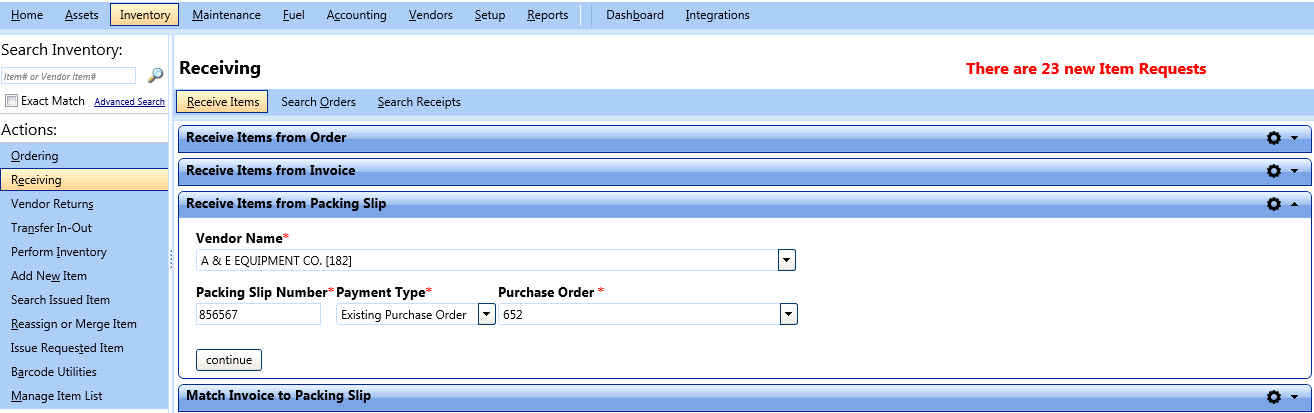Switch to the Search Receipts tab
Screen dimensions: 1314x413
coord(419,102)
